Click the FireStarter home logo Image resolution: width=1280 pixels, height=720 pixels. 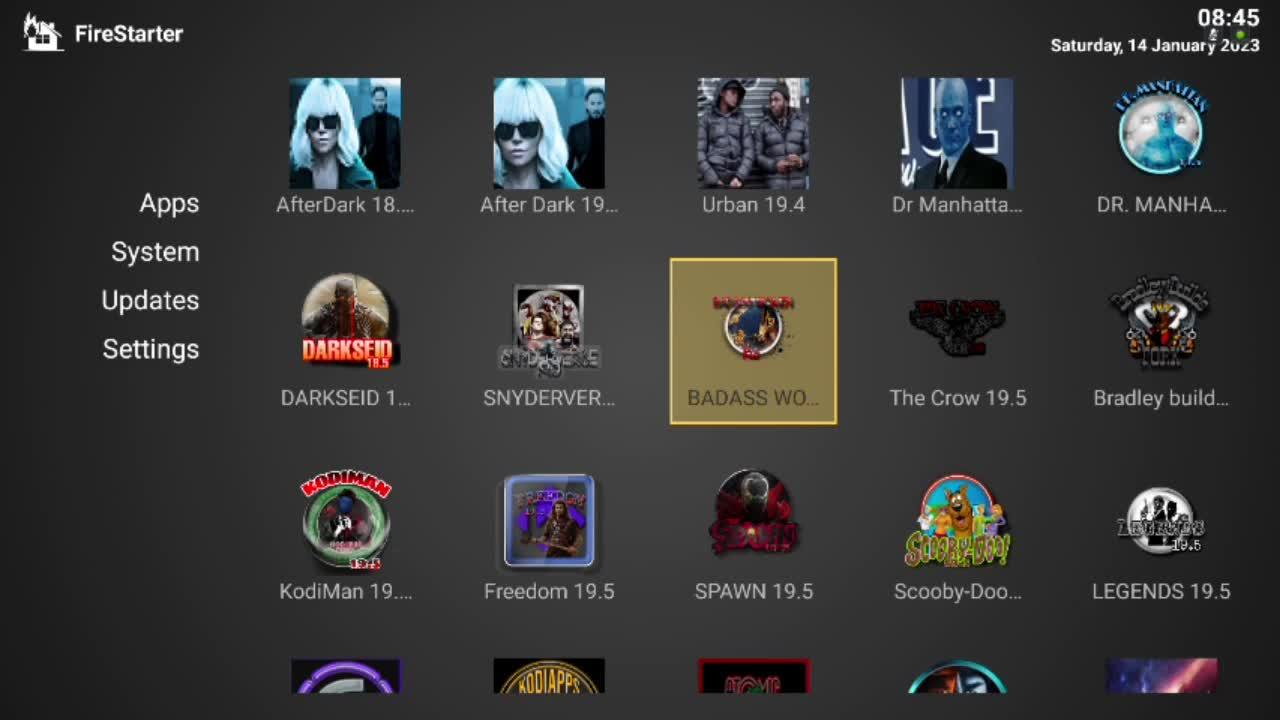40,32
